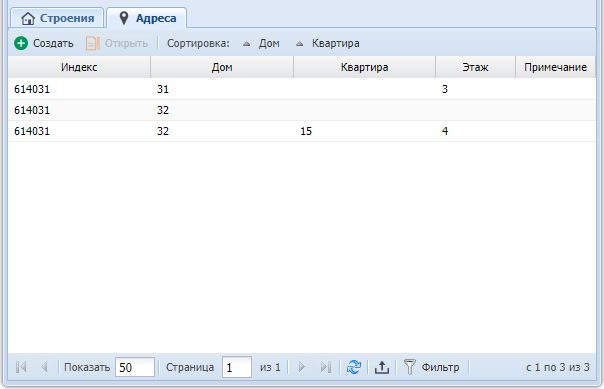
Task: Sort by Дом in toolbar
Action: (269, 43)
